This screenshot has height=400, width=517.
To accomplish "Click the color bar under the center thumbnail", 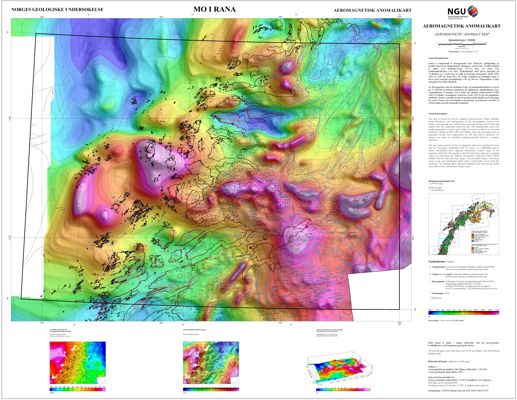I will (211, 389).
